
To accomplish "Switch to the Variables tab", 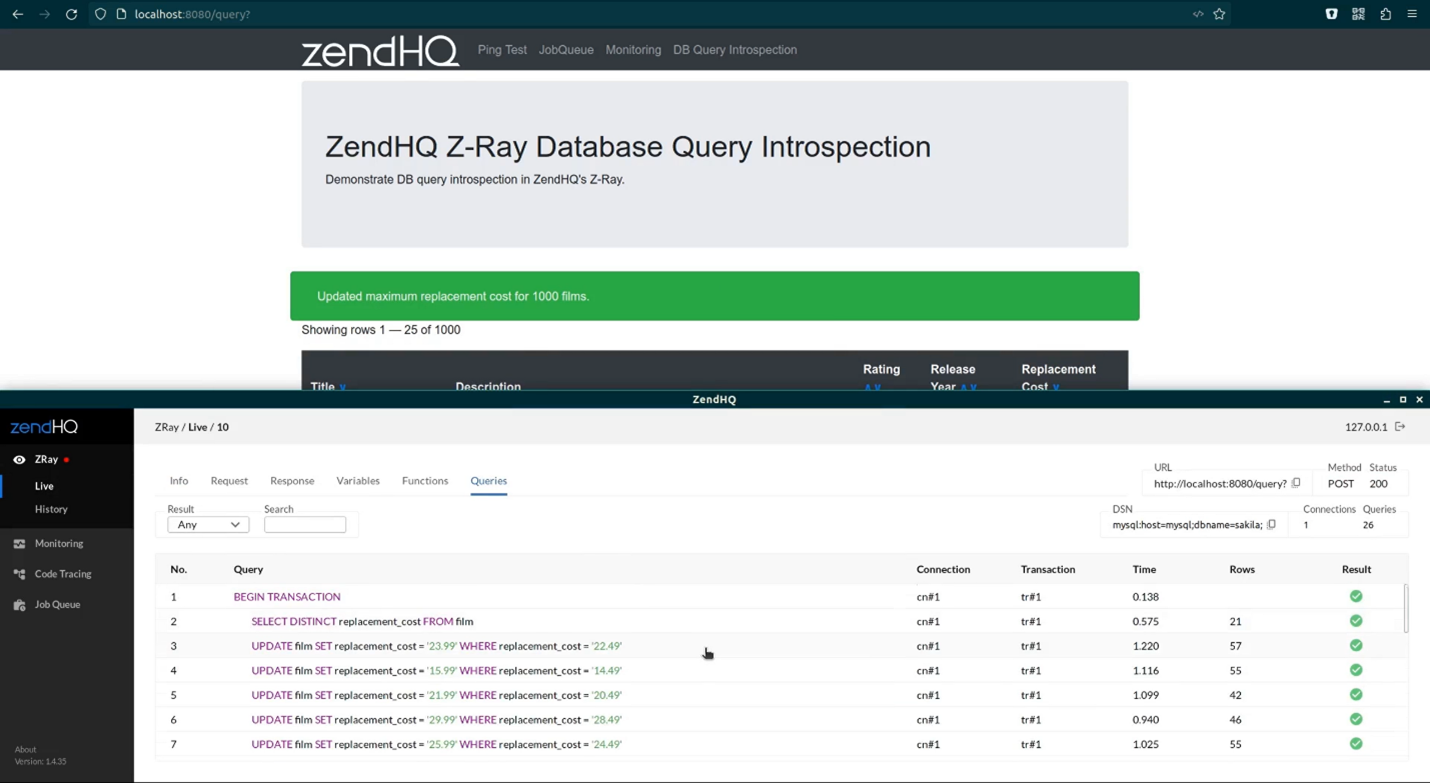I will pyautogui.click(x=358, y=480).
